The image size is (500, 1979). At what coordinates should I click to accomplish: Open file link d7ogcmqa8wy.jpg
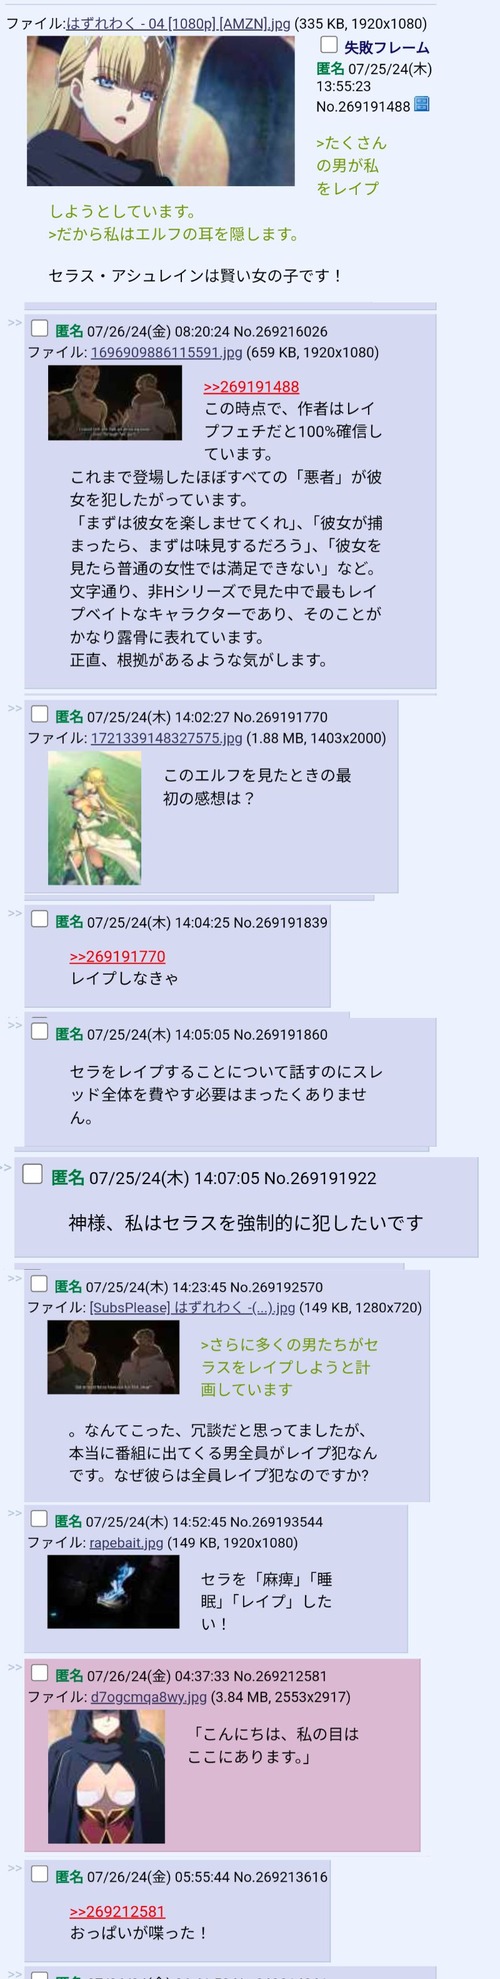point(148,1697)
